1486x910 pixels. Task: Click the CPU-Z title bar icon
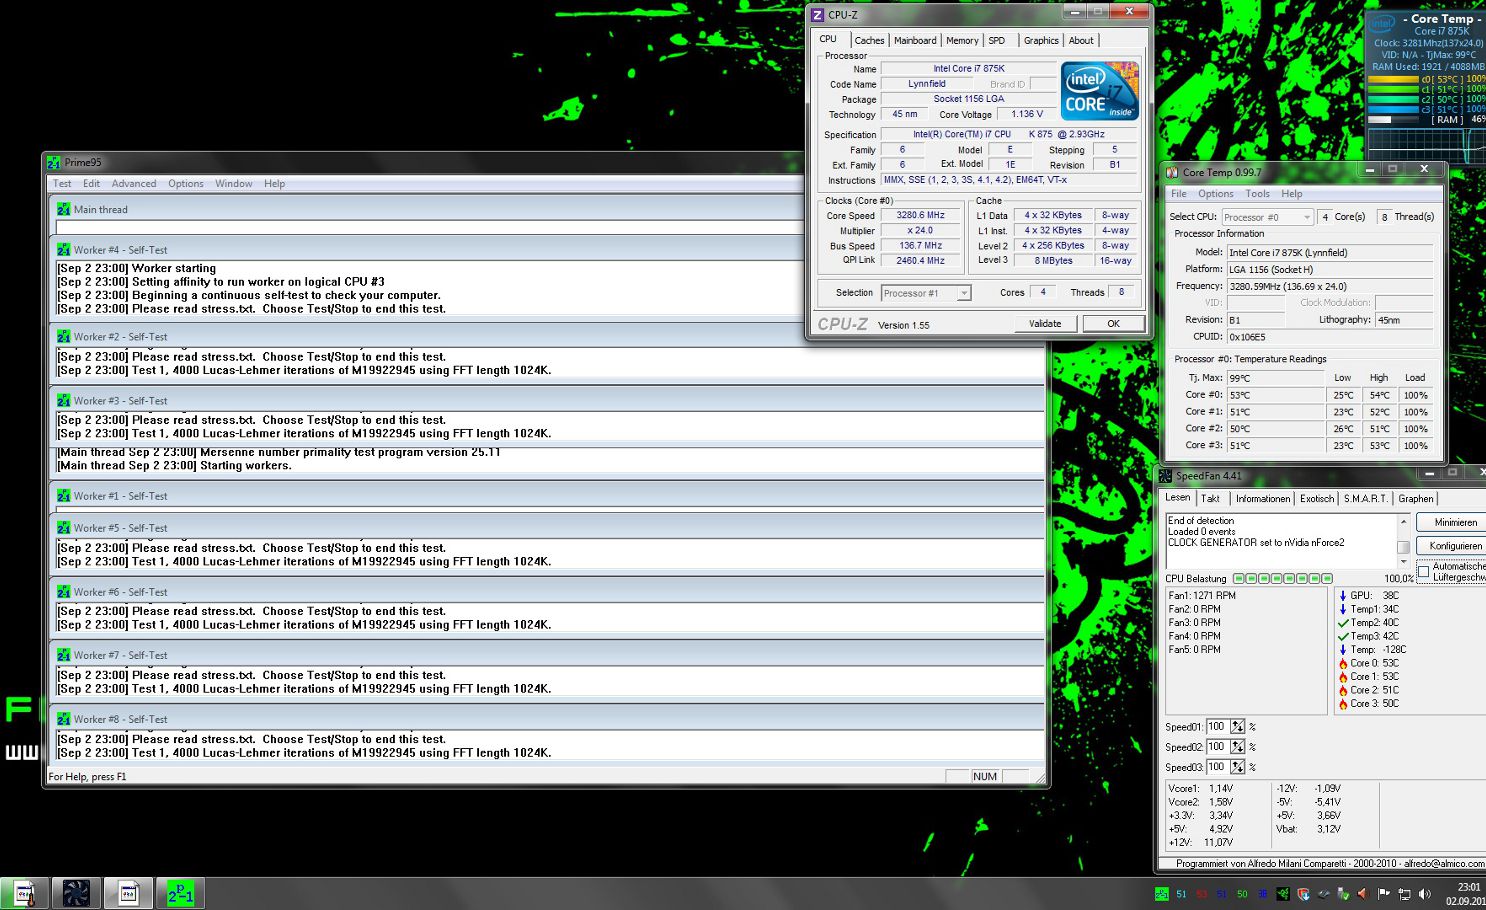[x=817, y=14]
